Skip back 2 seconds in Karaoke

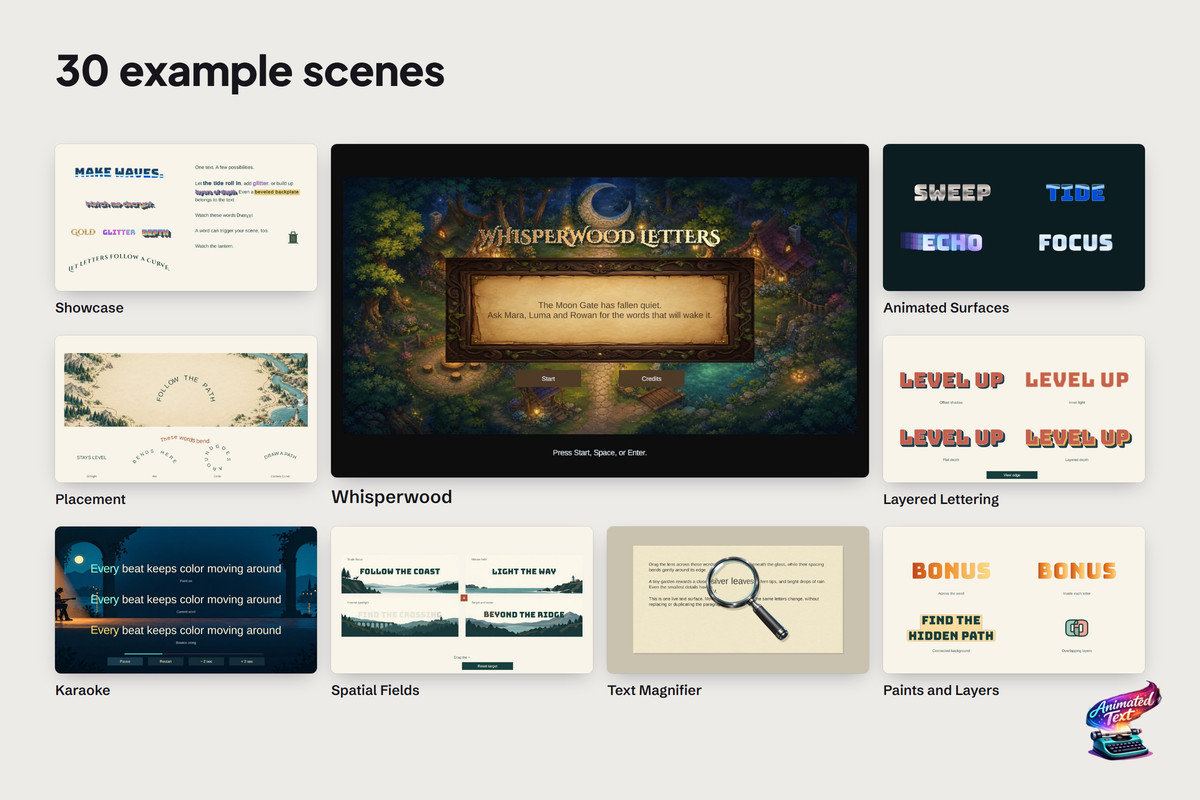206,661
